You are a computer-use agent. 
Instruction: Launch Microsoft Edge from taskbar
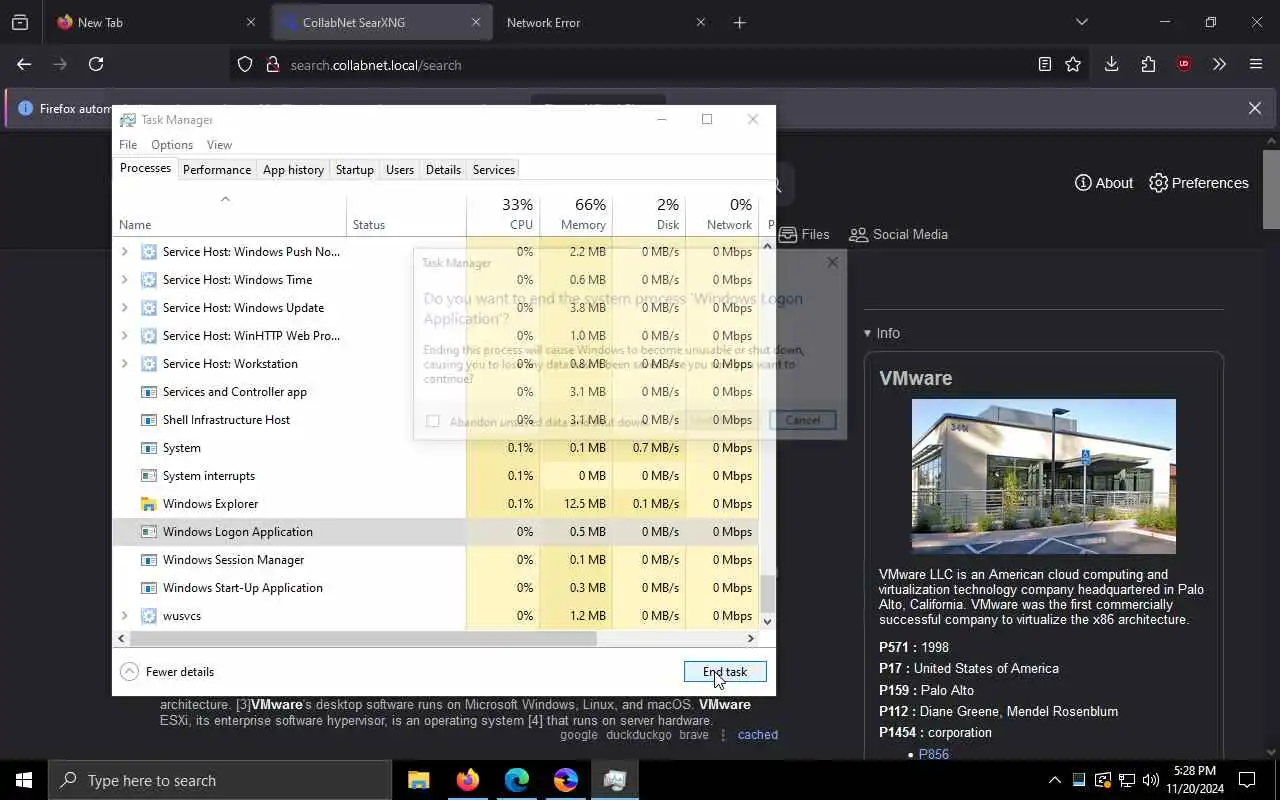[517, 780]
